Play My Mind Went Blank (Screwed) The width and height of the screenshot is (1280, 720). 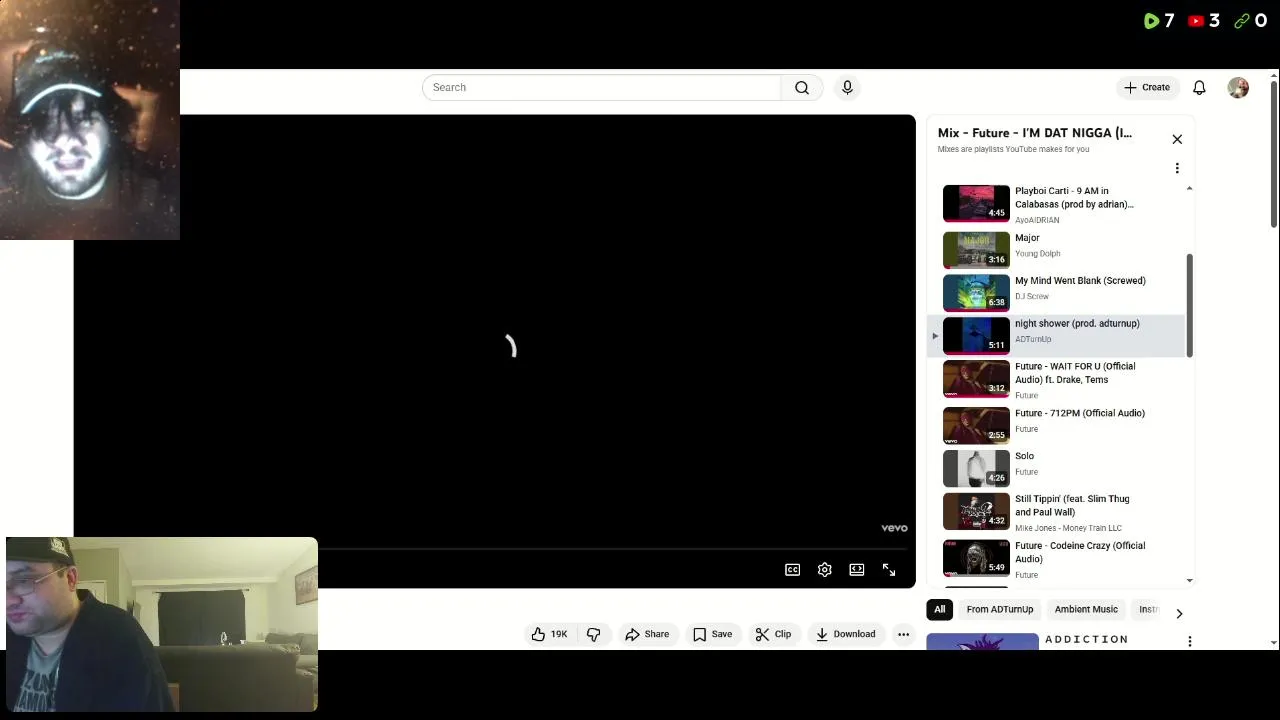[x=1056, y=292]
